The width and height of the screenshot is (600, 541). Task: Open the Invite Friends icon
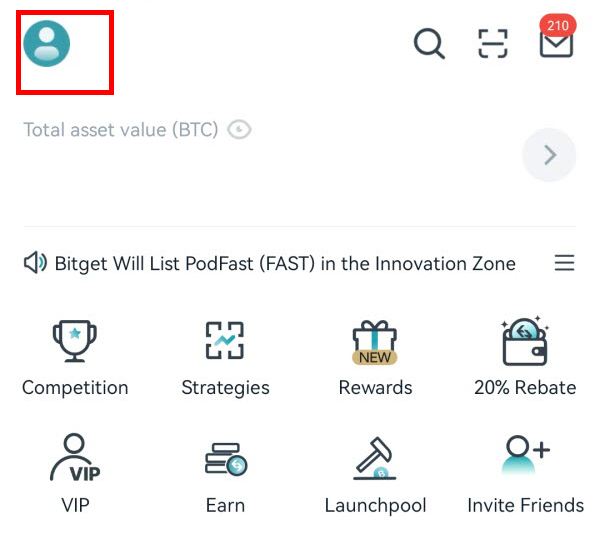(x=525, y=455)
